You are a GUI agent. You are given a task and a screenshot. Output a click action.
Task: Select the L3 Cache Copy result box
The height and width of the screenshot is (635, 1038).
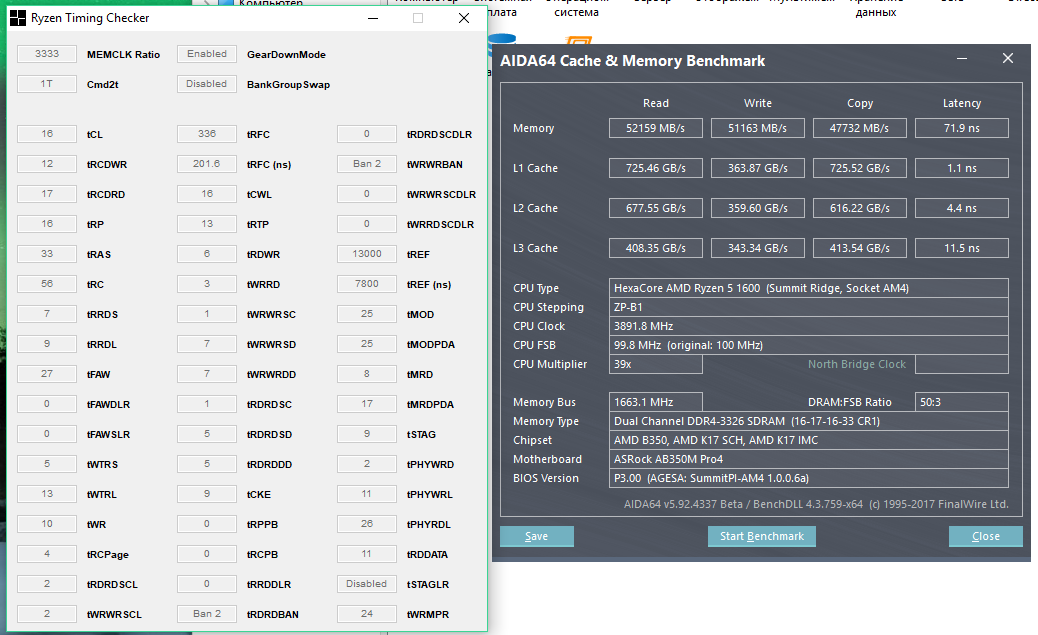(859, 248)
